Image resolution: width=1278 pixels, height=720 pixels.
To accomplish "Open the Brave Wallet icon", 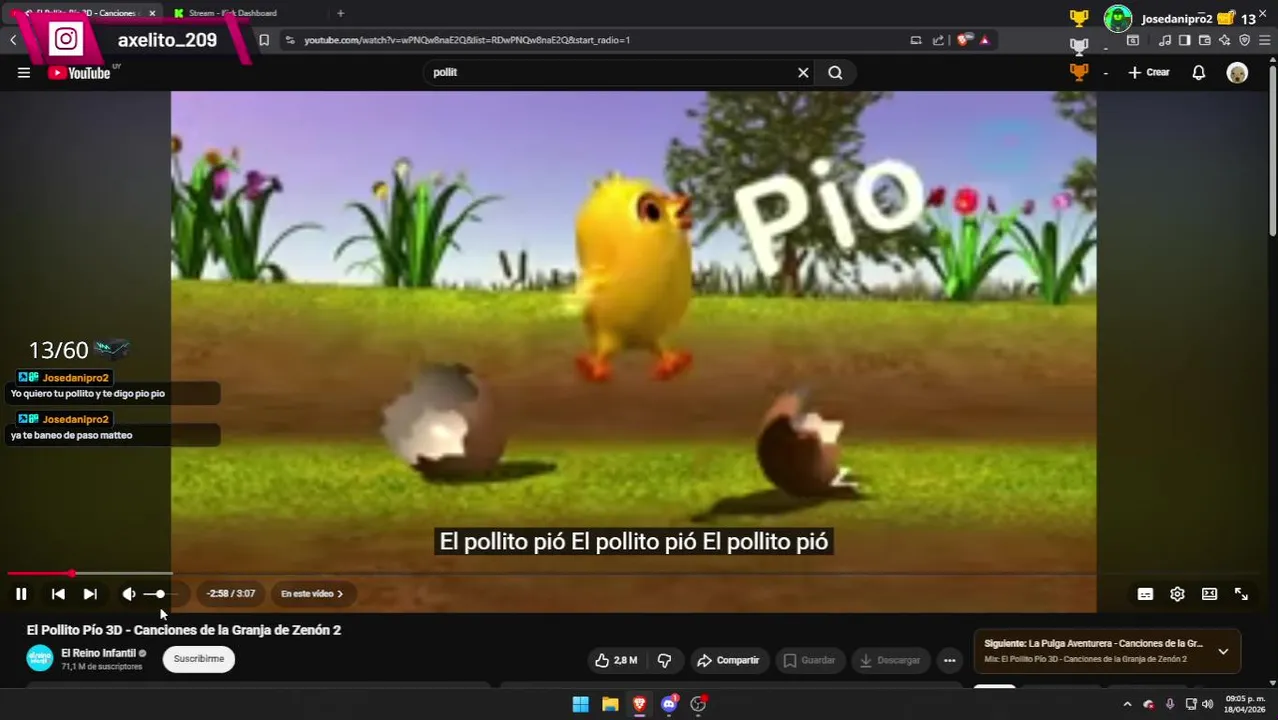I will pyautogui.click(x=1205, y=40).
